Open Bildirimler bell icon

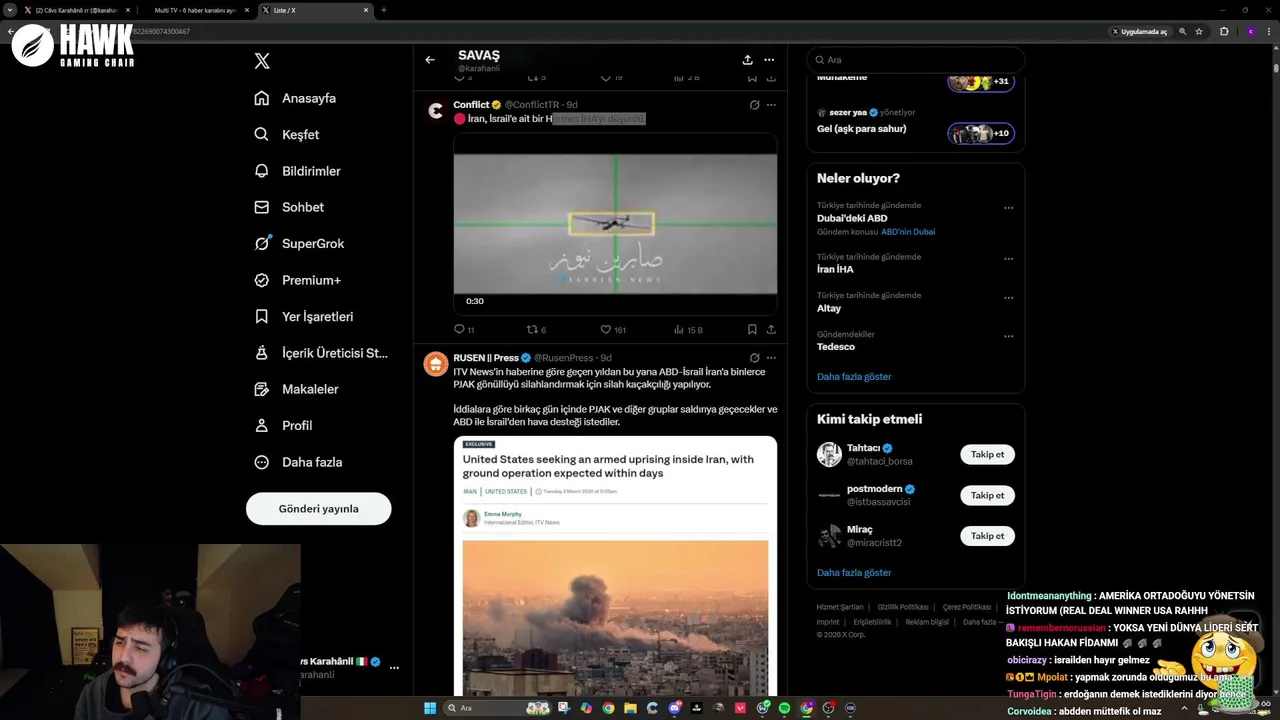[262, 171]
